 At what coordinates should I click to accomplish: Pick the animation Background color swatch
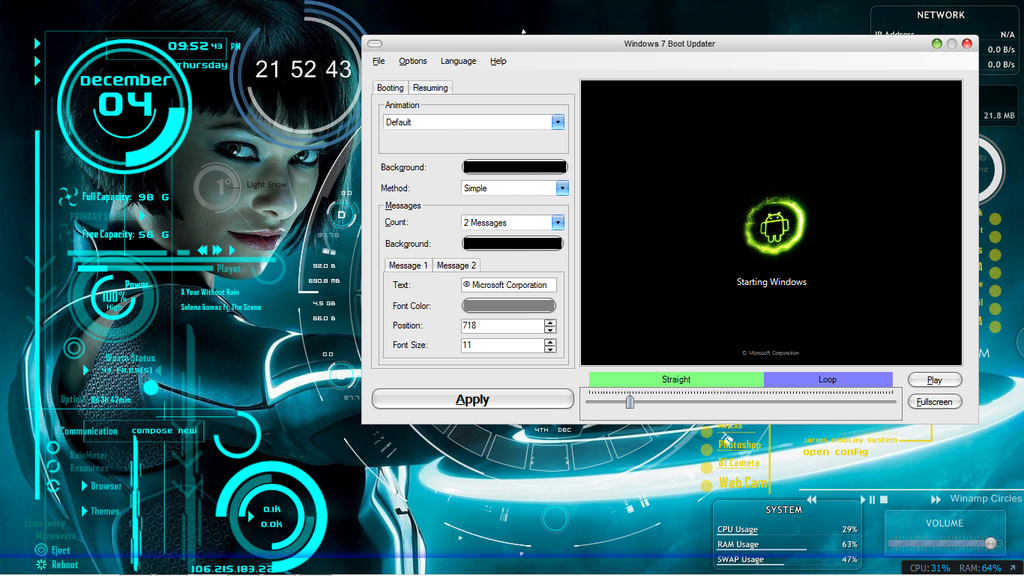click(x=515, y=167)
